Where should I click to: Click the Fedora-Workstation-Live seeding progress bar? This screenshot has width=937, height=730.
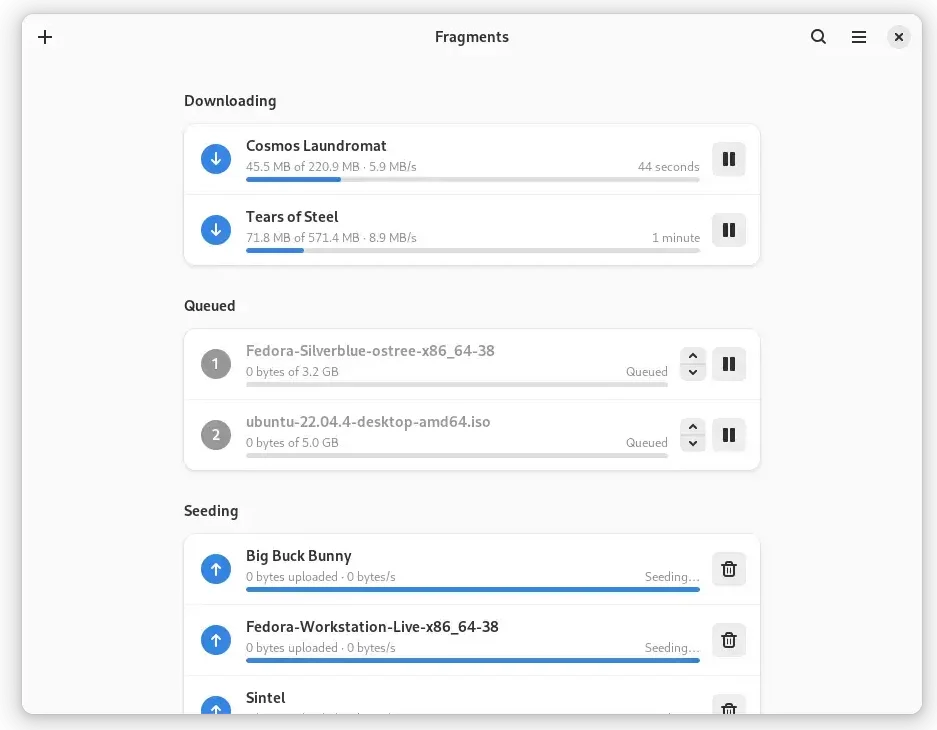(473, 660)
